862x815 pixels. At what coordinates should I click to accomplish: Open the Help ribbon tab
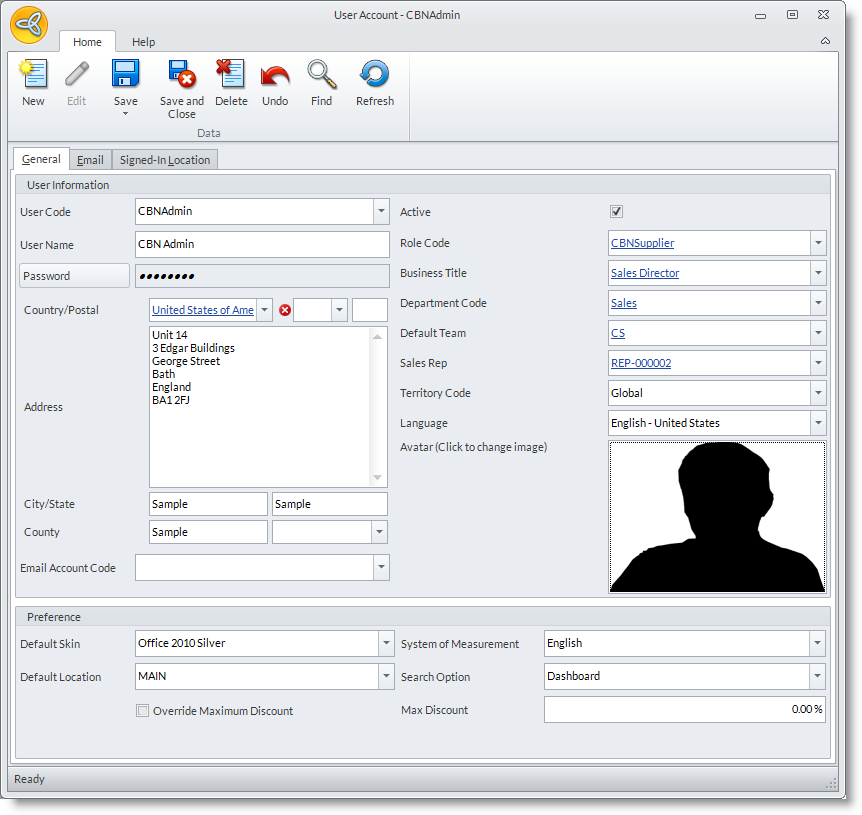click(x=144, y=42)
